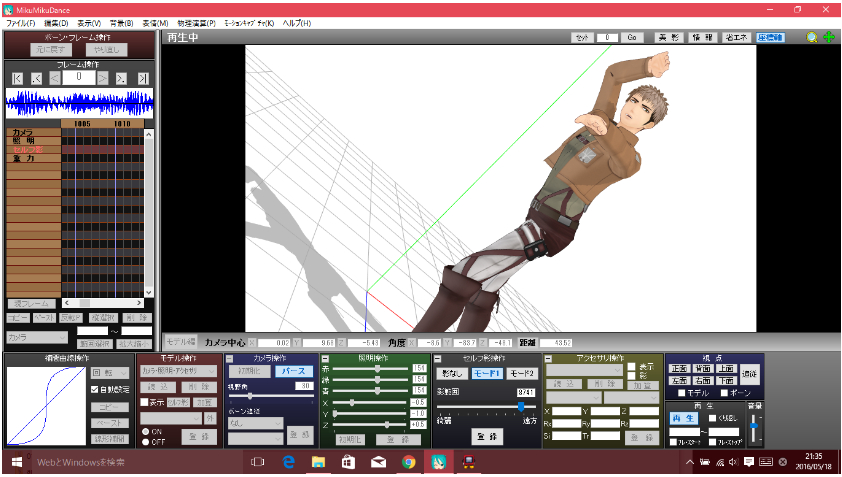This screenshot has height=477, width=842.
Task: Open empty dropdown in model panel
Action: 171,418
